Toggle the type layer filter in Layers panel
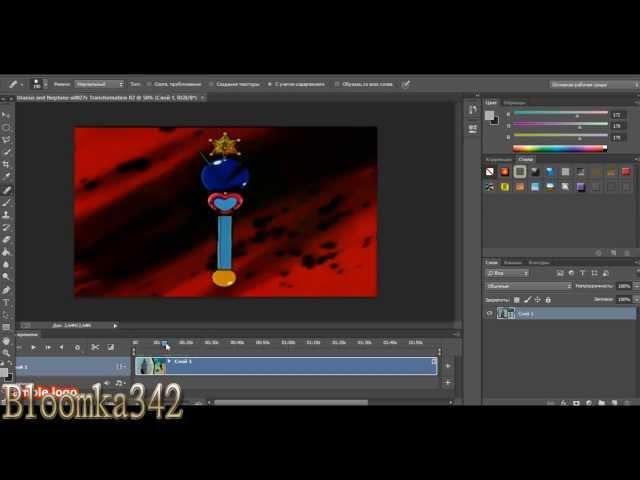Viewport: 640px width, 480px height. click(582, 273)
